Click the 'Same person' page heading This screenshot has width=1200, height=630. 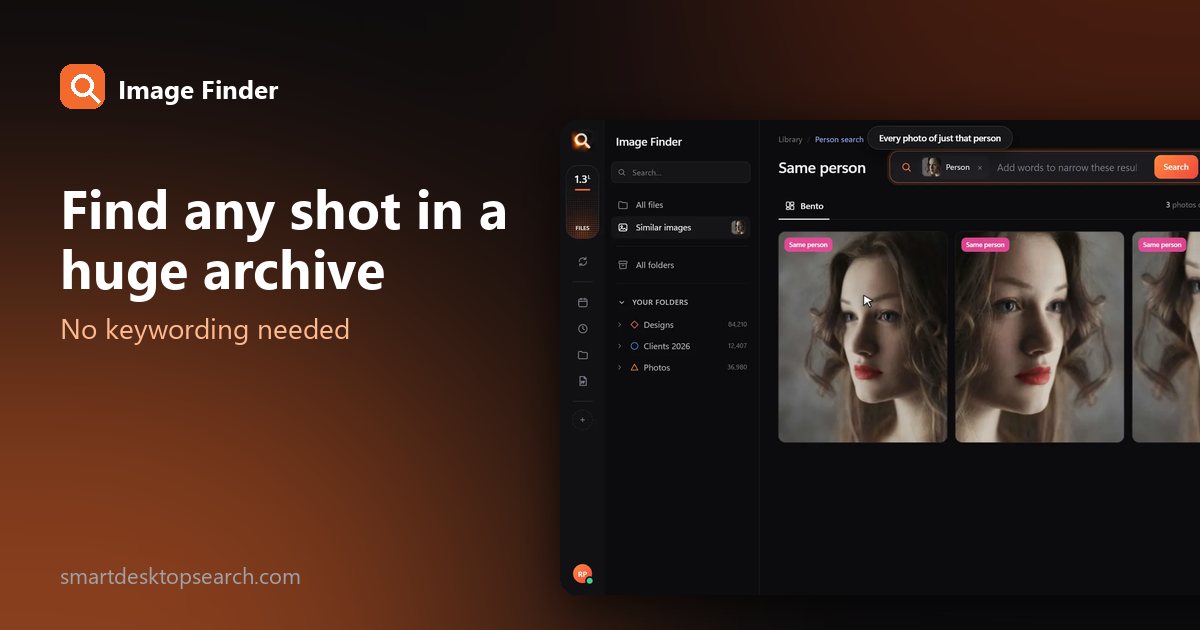[x=822, y=168]
